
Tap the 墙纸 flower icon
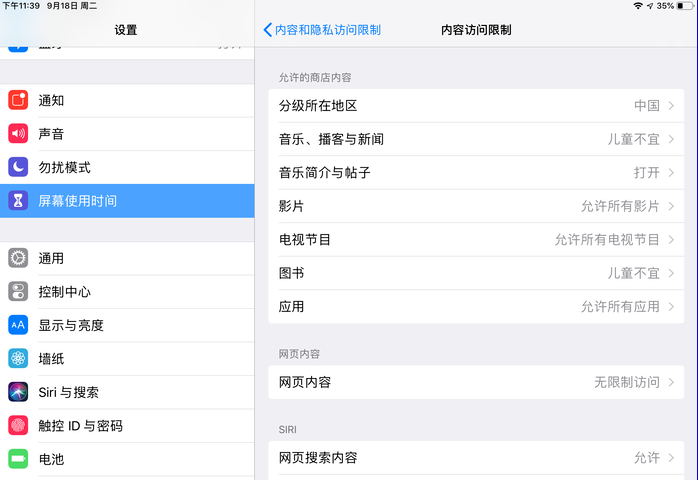click(x=18, y=358)
